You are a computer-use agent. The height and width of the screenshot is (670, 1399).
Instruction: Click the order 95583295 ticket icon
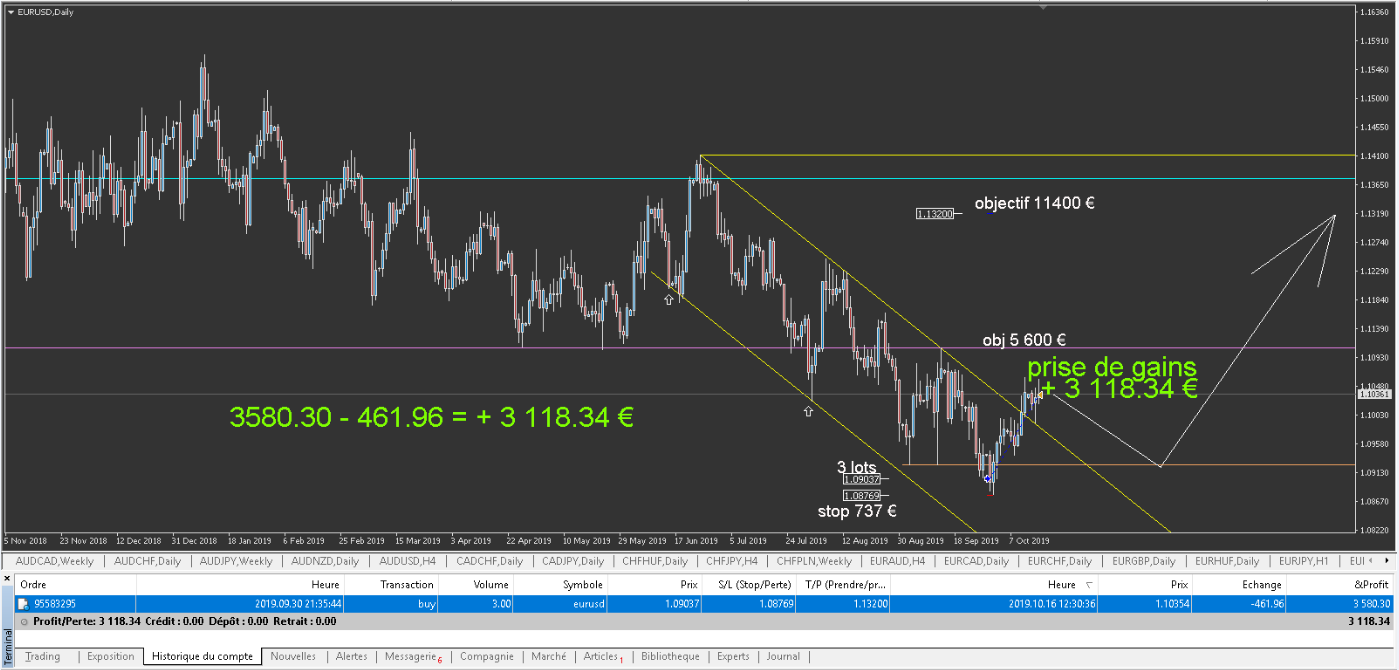click(23, 604)
